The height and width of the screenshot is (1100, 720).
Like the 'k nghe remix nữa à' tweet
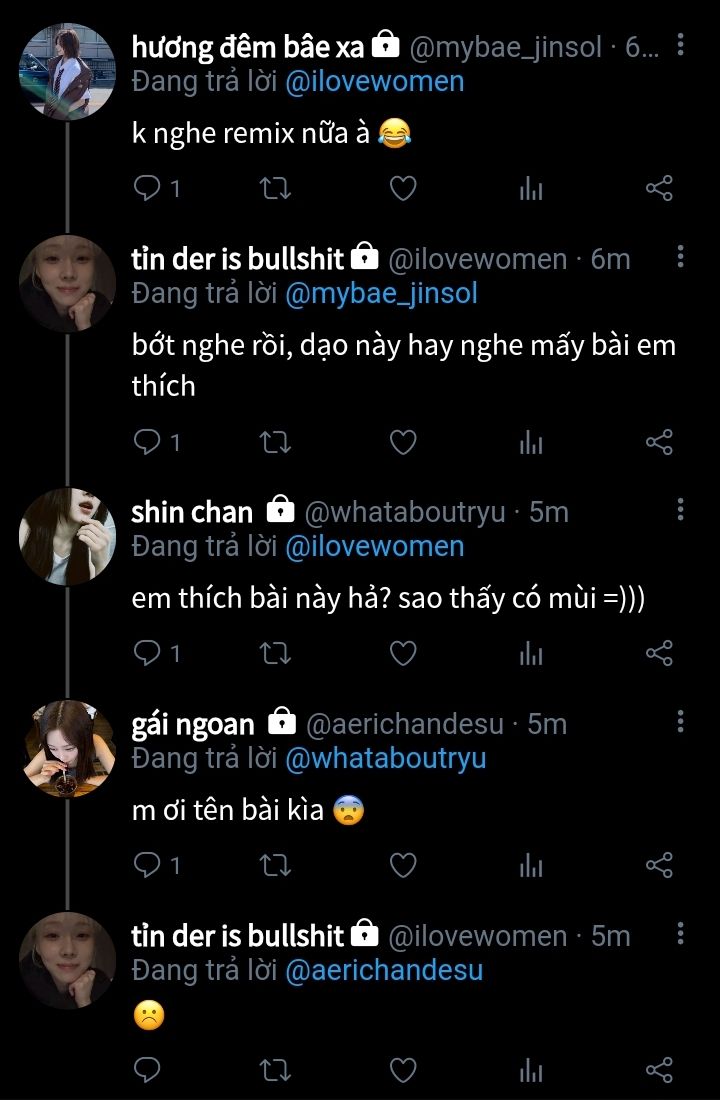tap(402, 188)
